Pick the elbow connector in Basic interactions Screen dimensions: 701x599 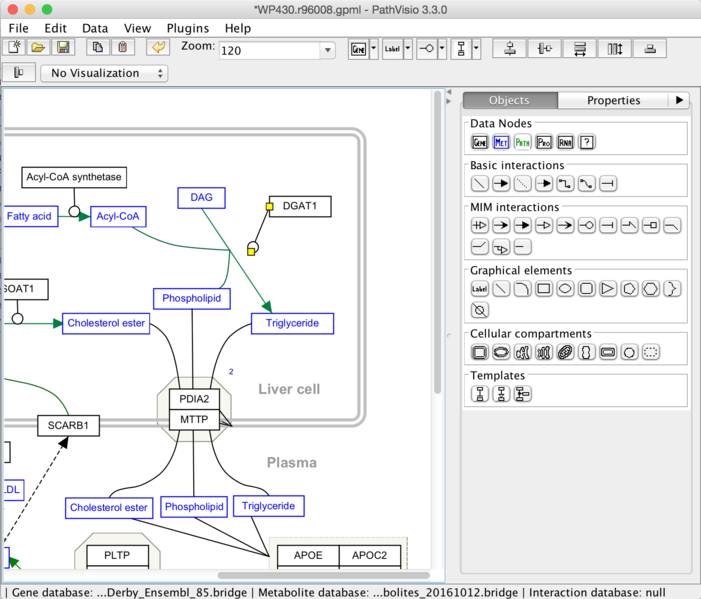pos(565,184)
